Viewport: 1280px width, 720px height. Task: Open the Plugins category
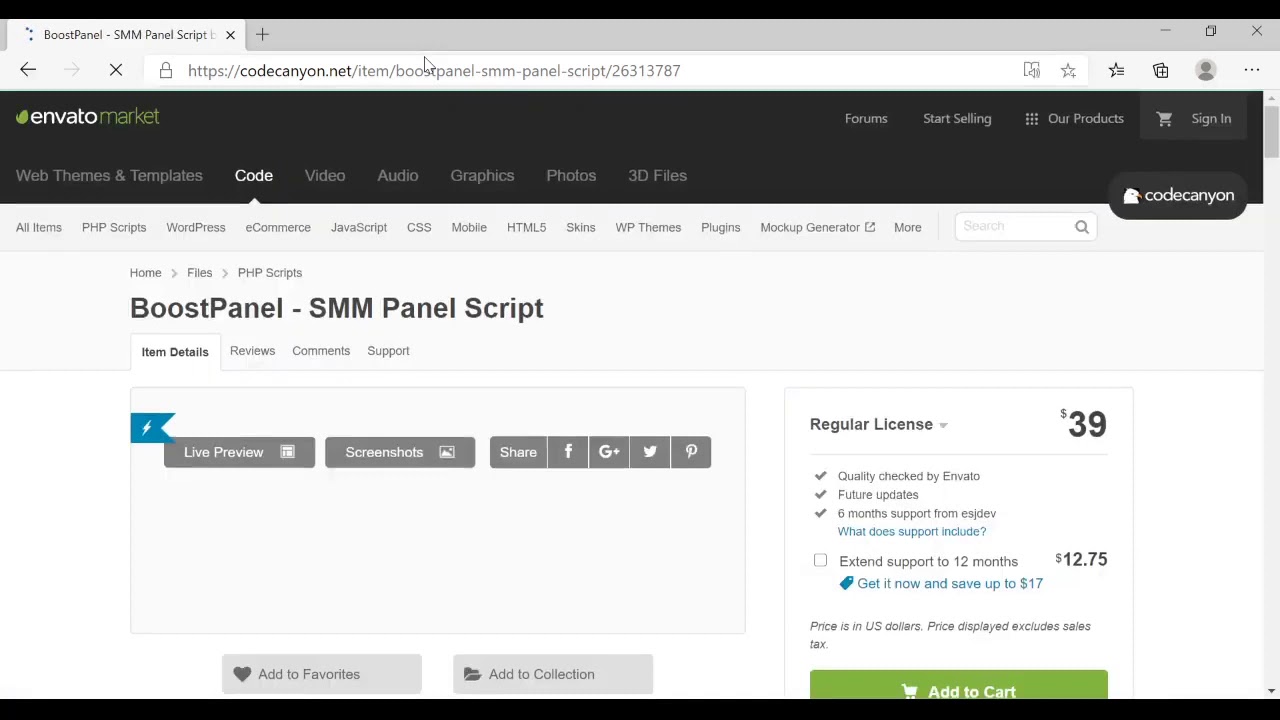click(721, 227)
